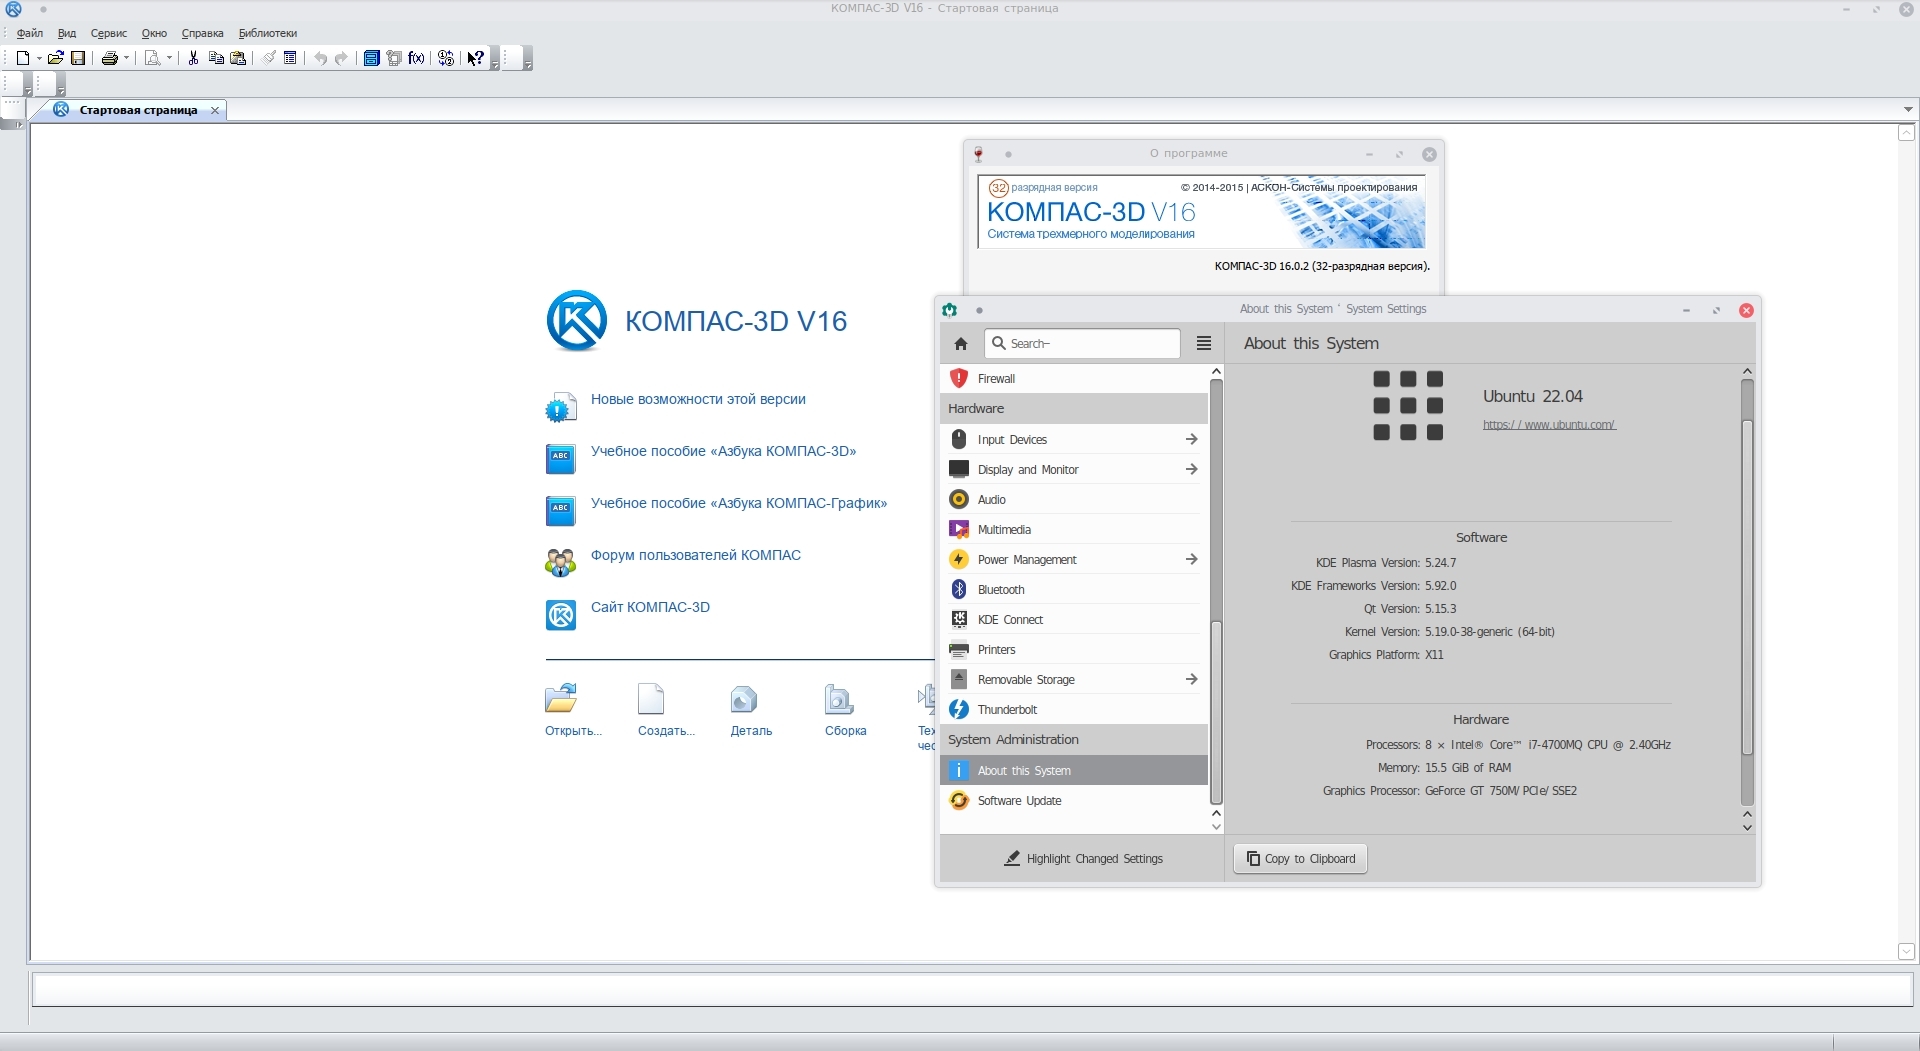
Task: Open Сайт КОМПАС-3D link
Action: pyautogui.click(x=650, y=607)
